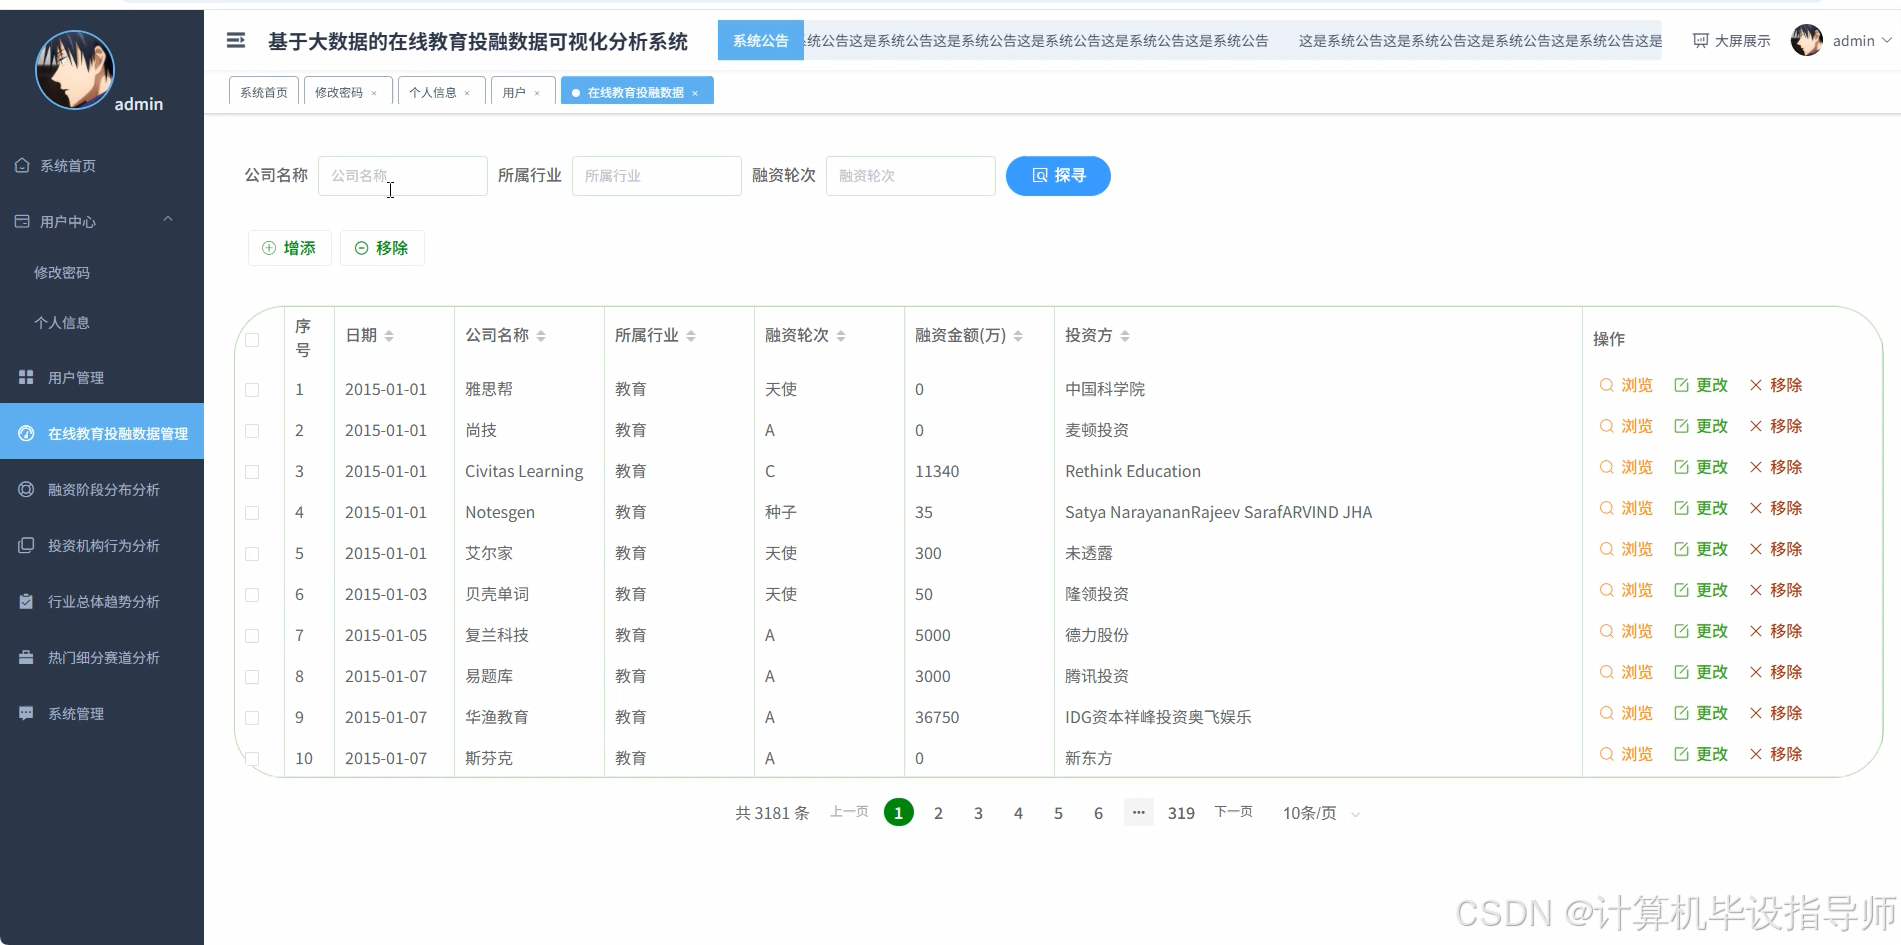Screen dimensions: 1901x945
Task: Click the 系统公告 announcement label
Action: tap(761, 41)
